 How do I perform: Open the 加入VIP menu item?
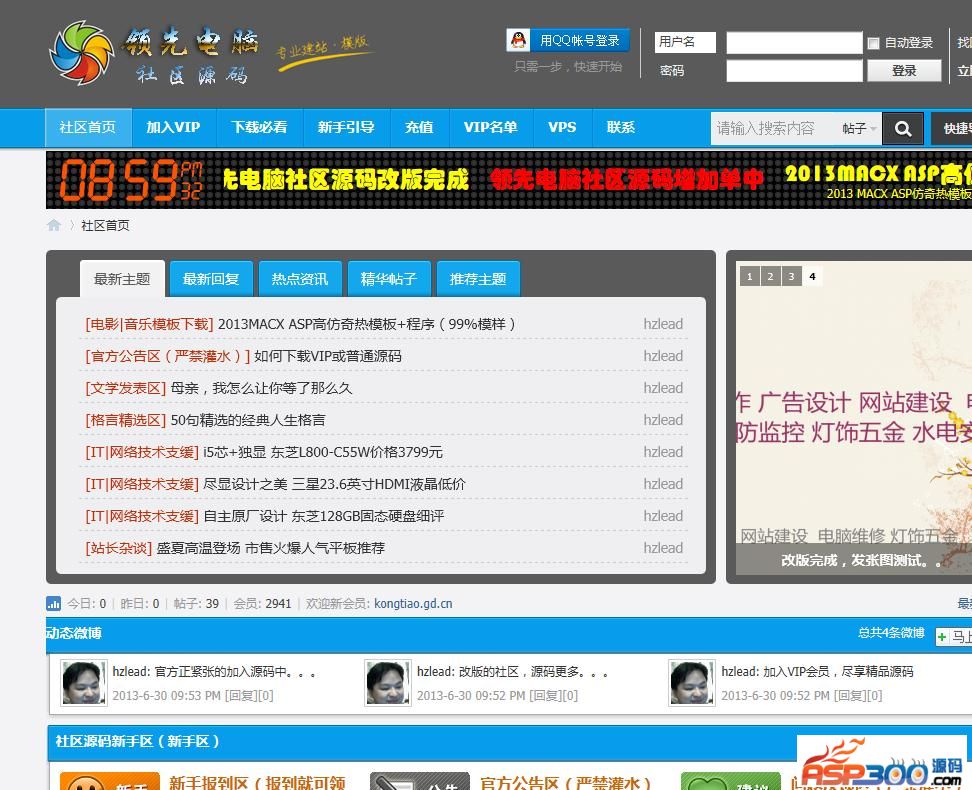coord(174,128)
